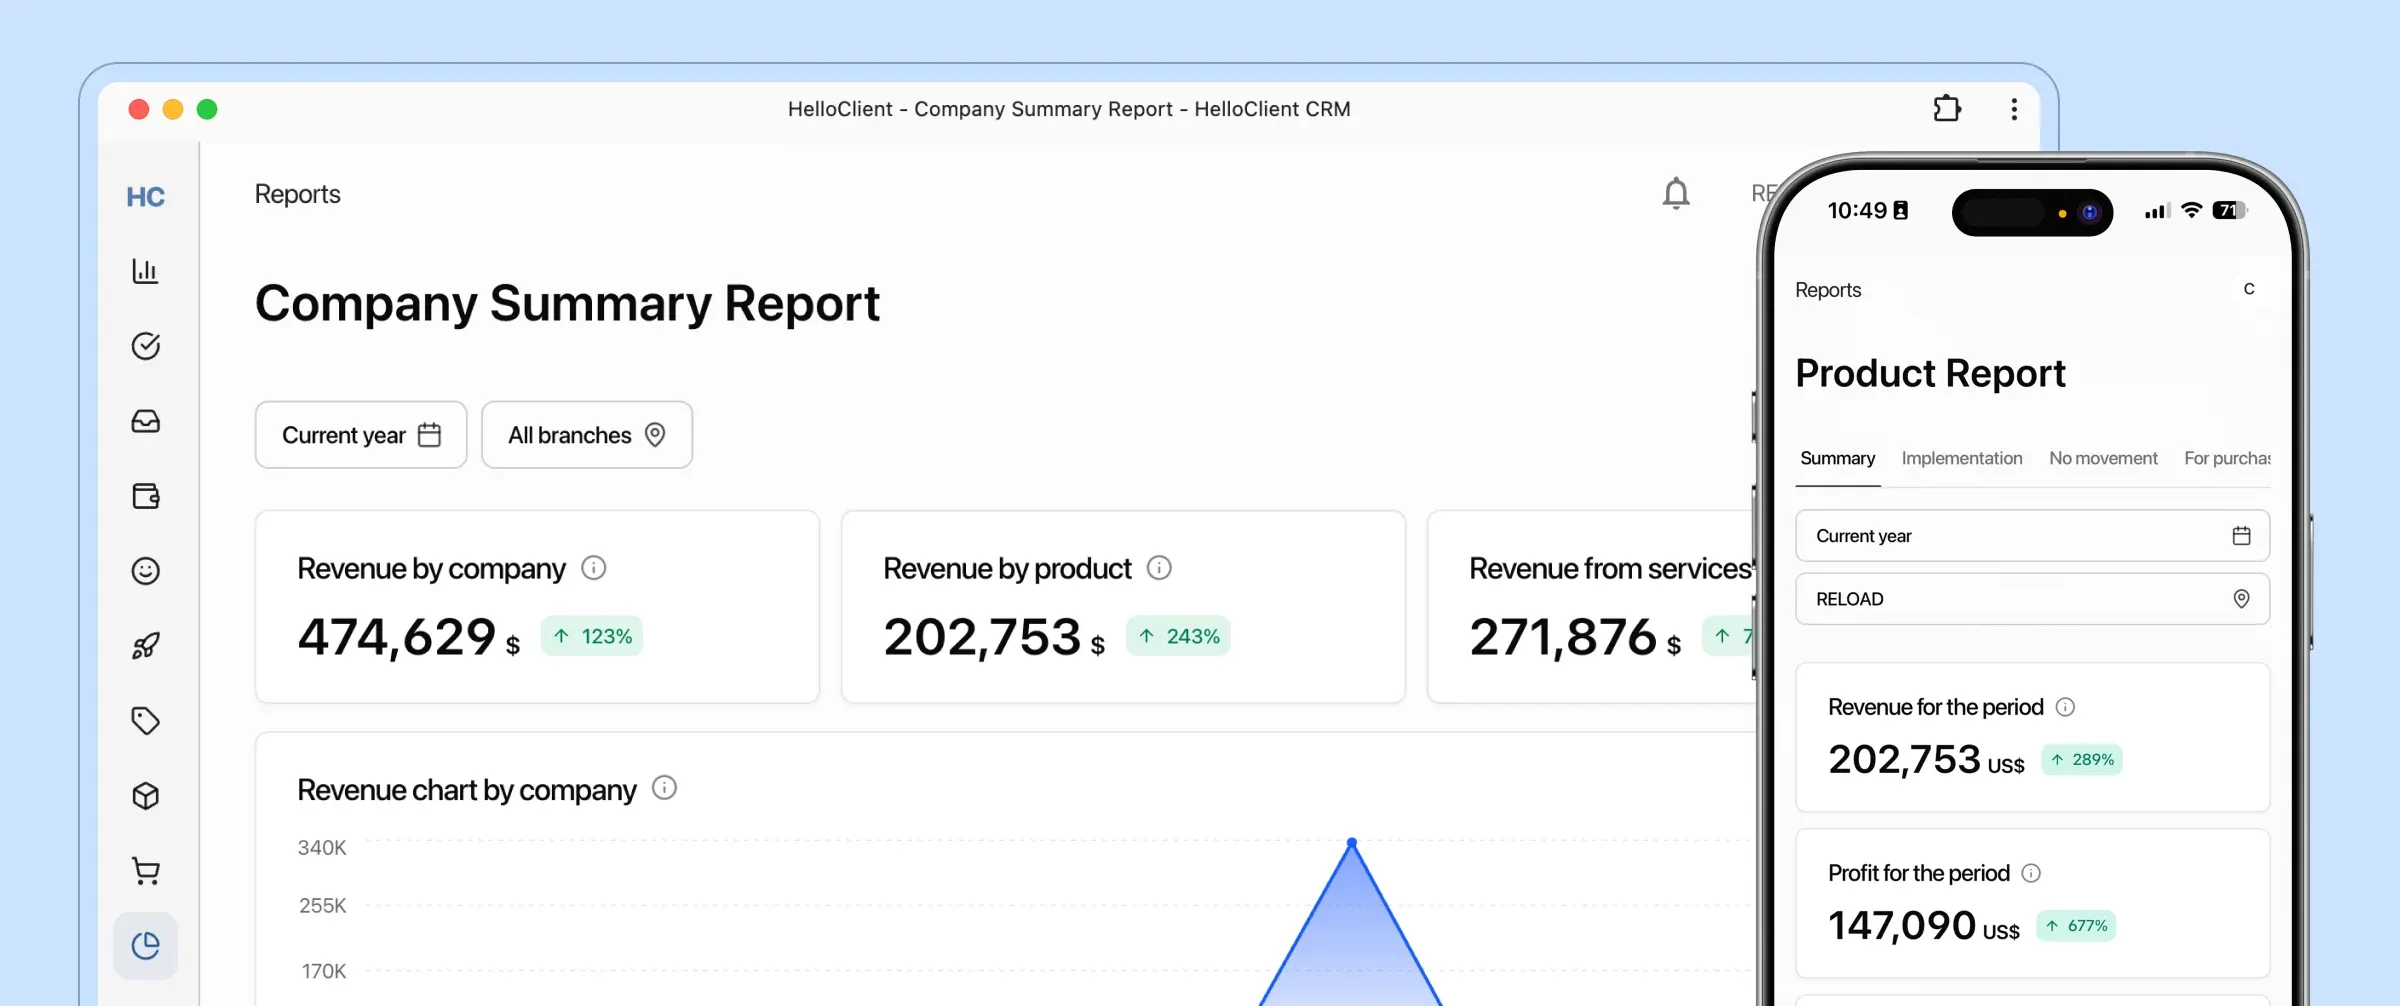The image size is (2400, 1006).
Task: Open the inbox section from the sidebar
Action: (x=146, y=421)
